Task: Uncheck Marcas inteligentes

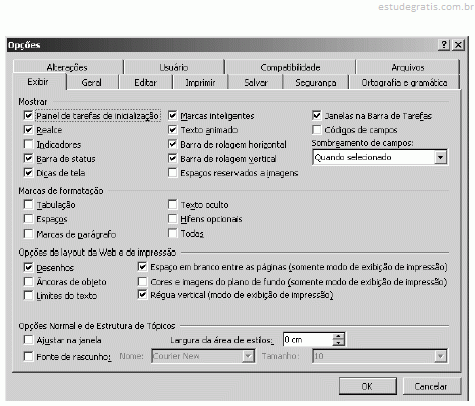Action: click(x=172, y=116)
